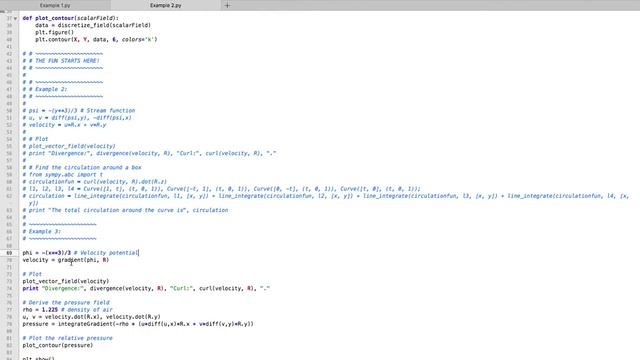Image resolution: width=640 pixels, height=360 pixels.
Task: Click the uncommented plot_vector_field(velocity) line
Action: [x=66, y=281]
